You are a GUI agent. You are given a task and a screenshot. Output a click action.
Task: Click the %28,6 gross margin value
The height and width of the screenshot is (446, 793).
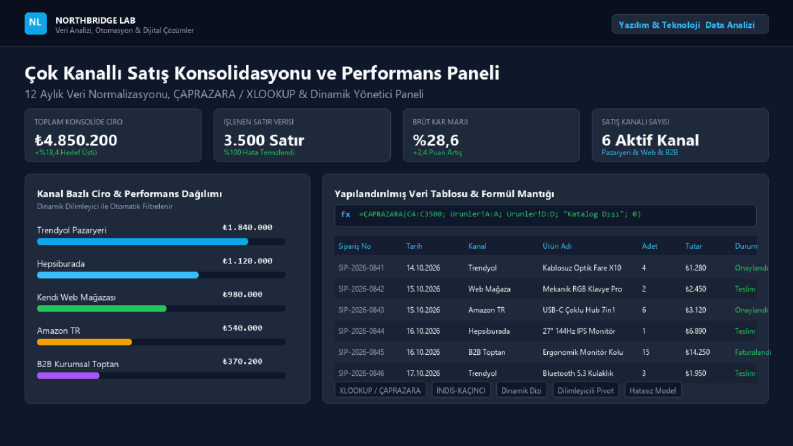point(435,140)
